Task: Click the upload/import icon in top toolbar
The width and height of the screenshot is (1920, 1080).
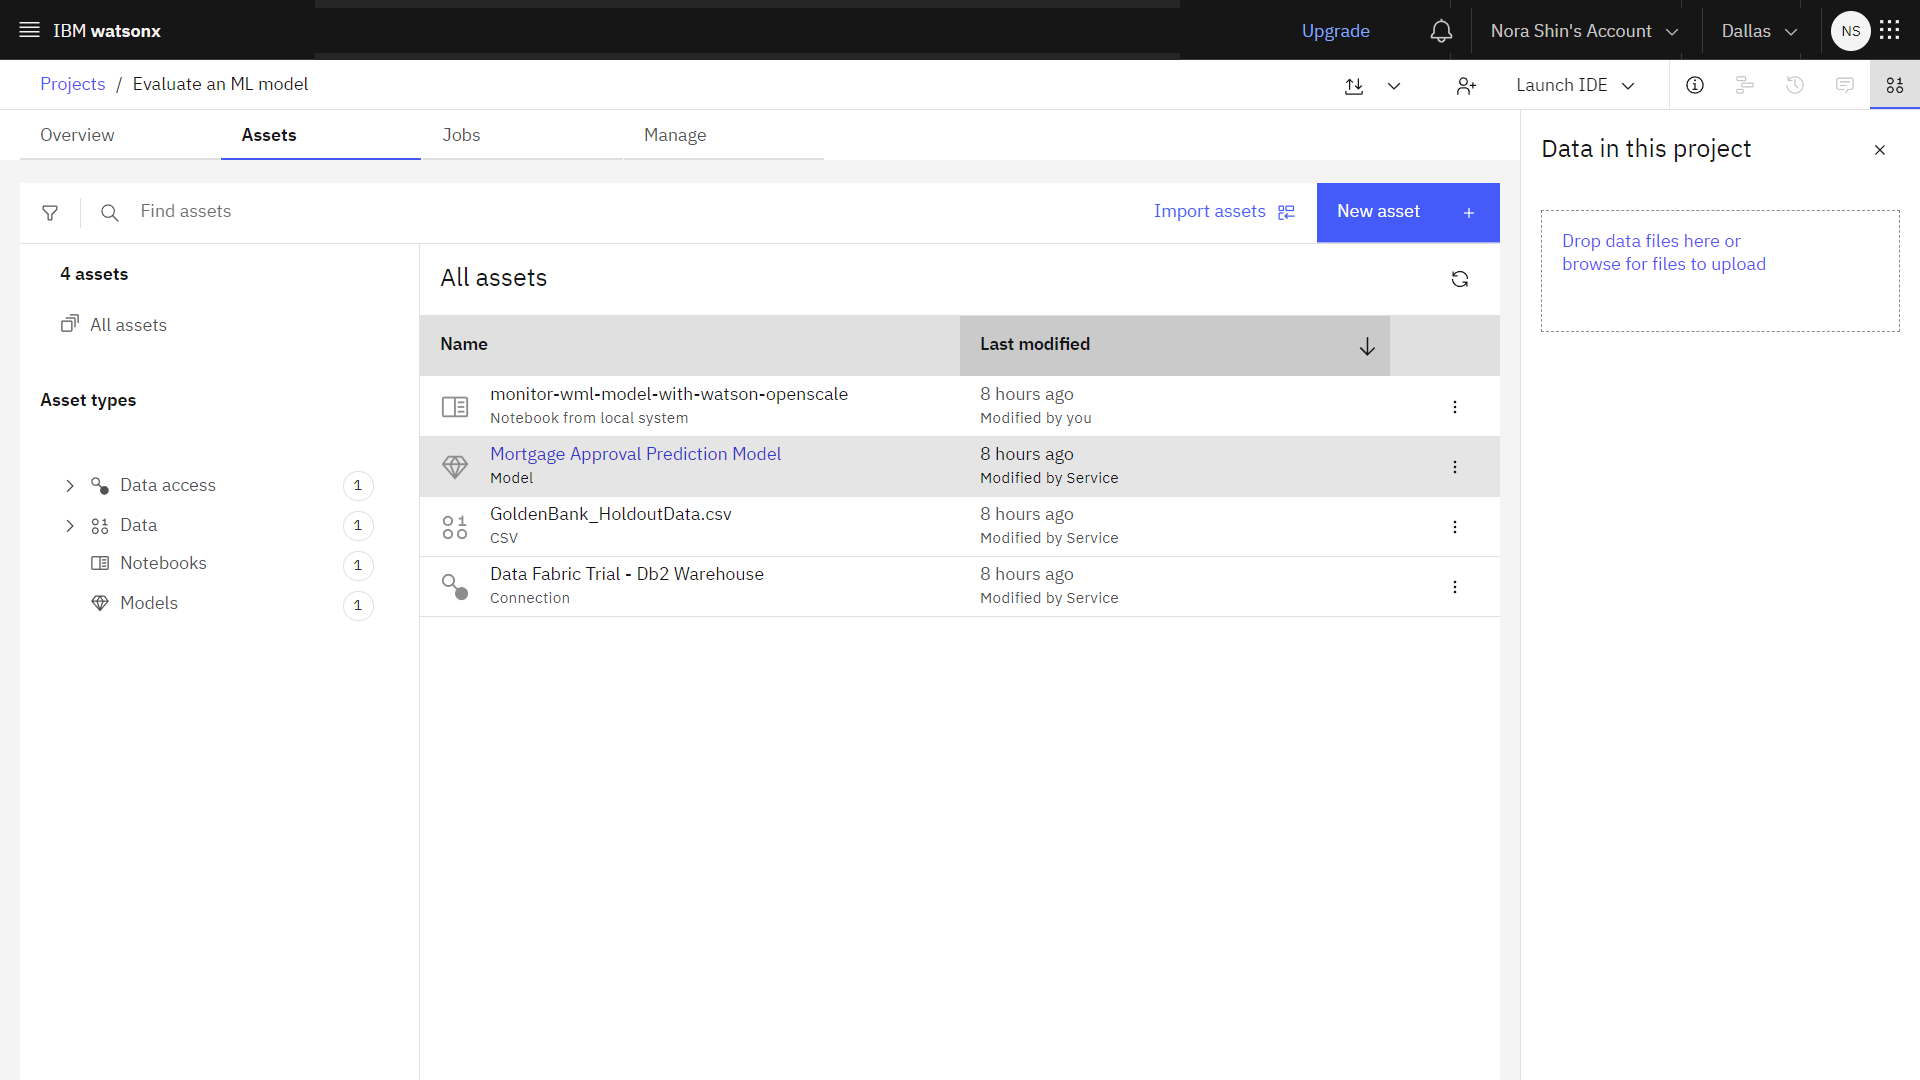Action: pyautogui.click(x=1354, y=84)
